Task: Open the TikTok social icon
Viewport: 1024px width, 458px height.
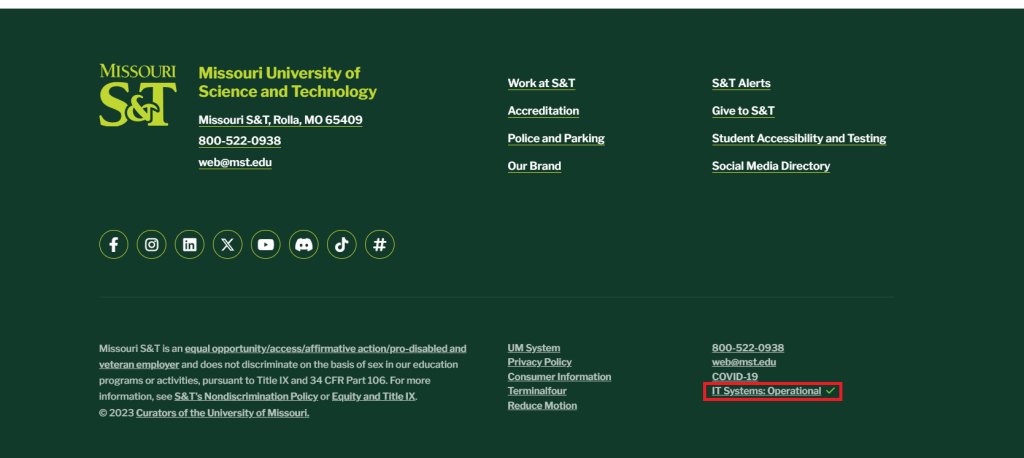Action: point(342,244)
